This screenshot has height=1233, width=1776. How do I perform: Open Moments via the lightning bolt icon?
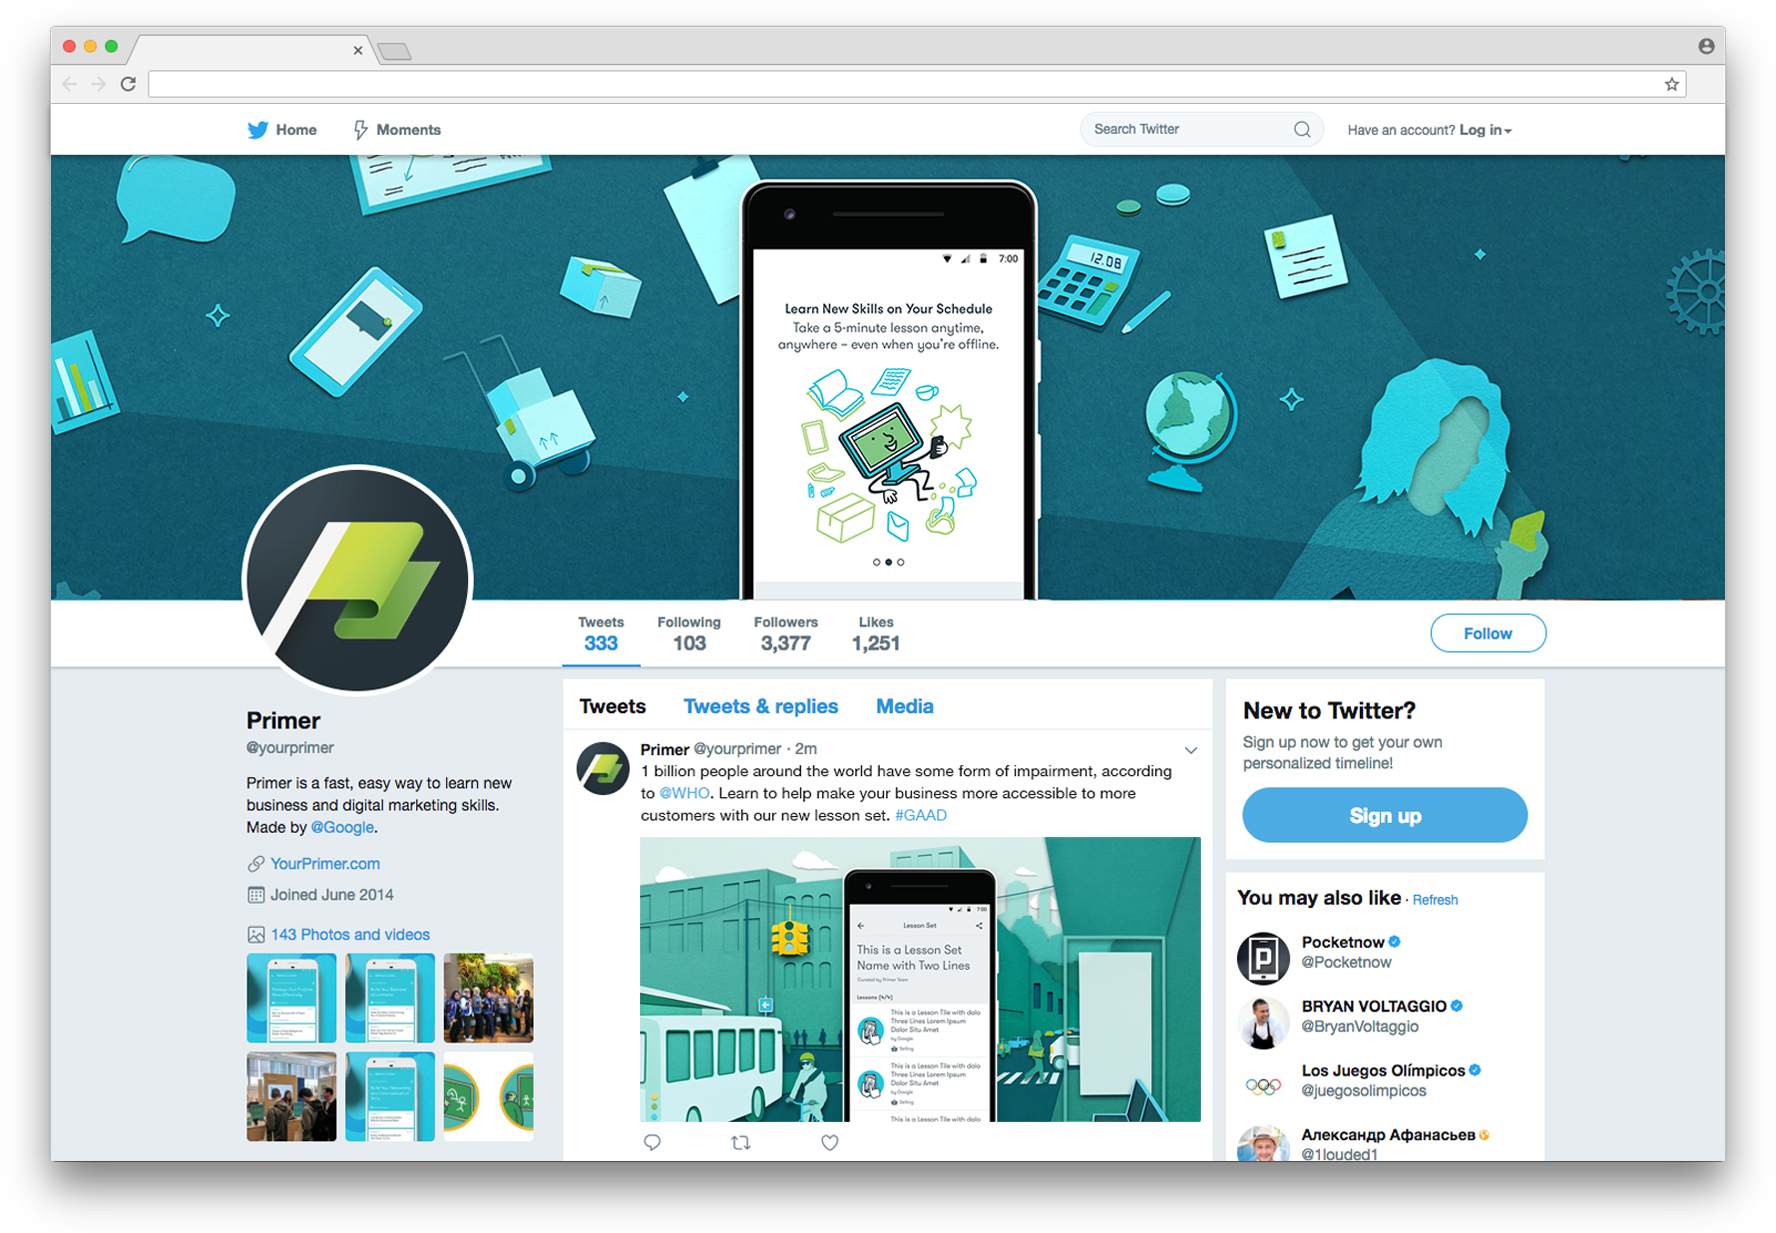(360, 130)
